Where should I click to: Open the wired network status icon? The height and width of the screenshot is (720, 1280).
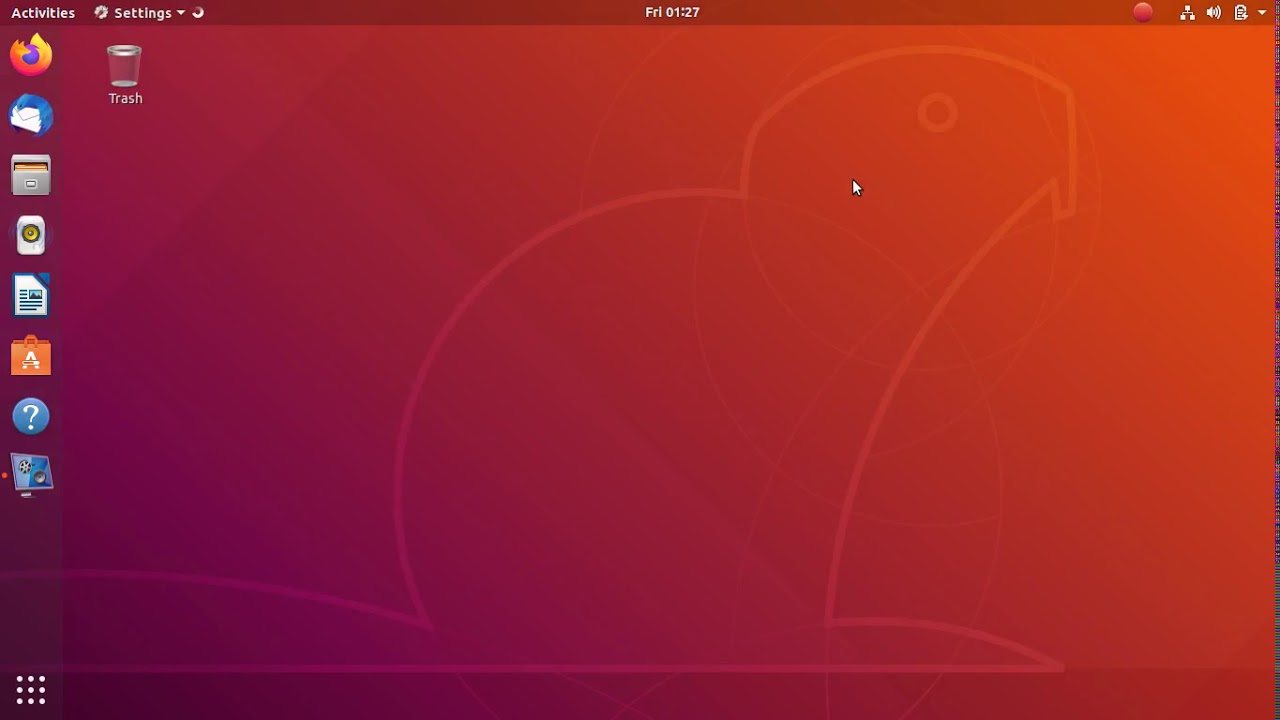point(1187,12)
